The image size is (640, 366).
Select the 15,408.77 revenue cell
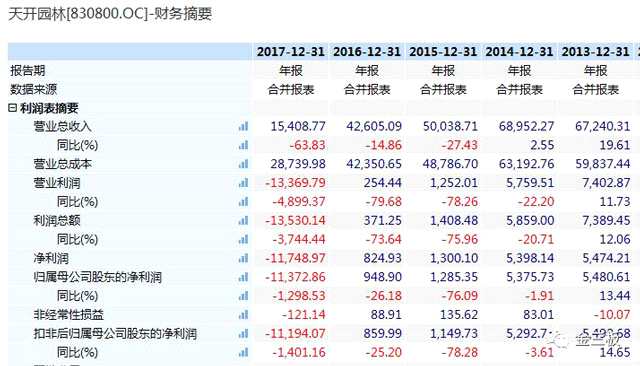click(x=298, y=126)
